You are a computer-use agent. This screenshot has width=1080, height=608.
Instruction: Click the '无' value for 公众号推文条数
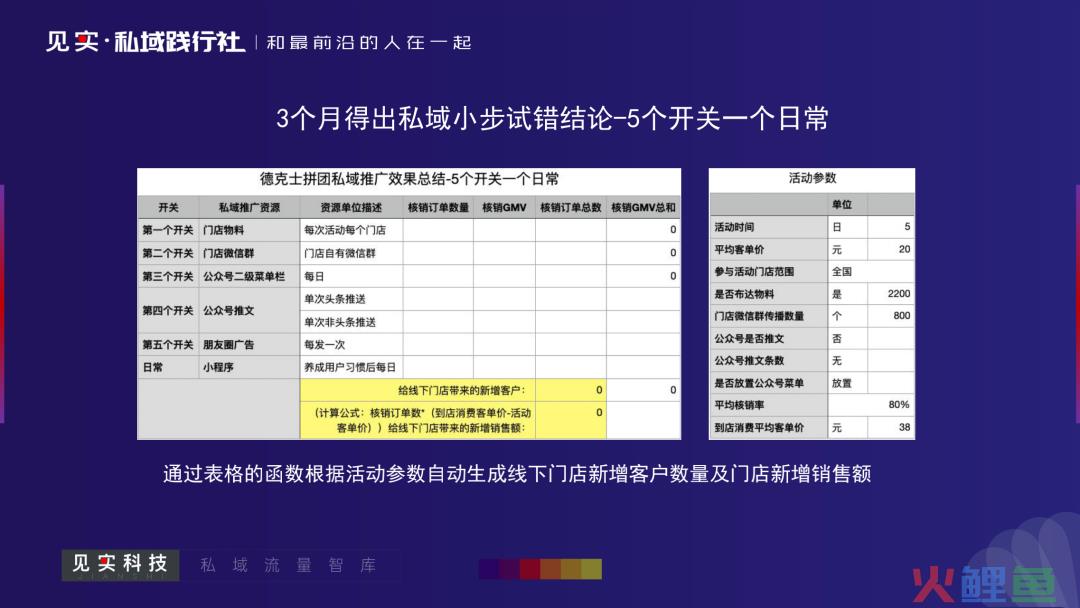[x=848, y=361]
